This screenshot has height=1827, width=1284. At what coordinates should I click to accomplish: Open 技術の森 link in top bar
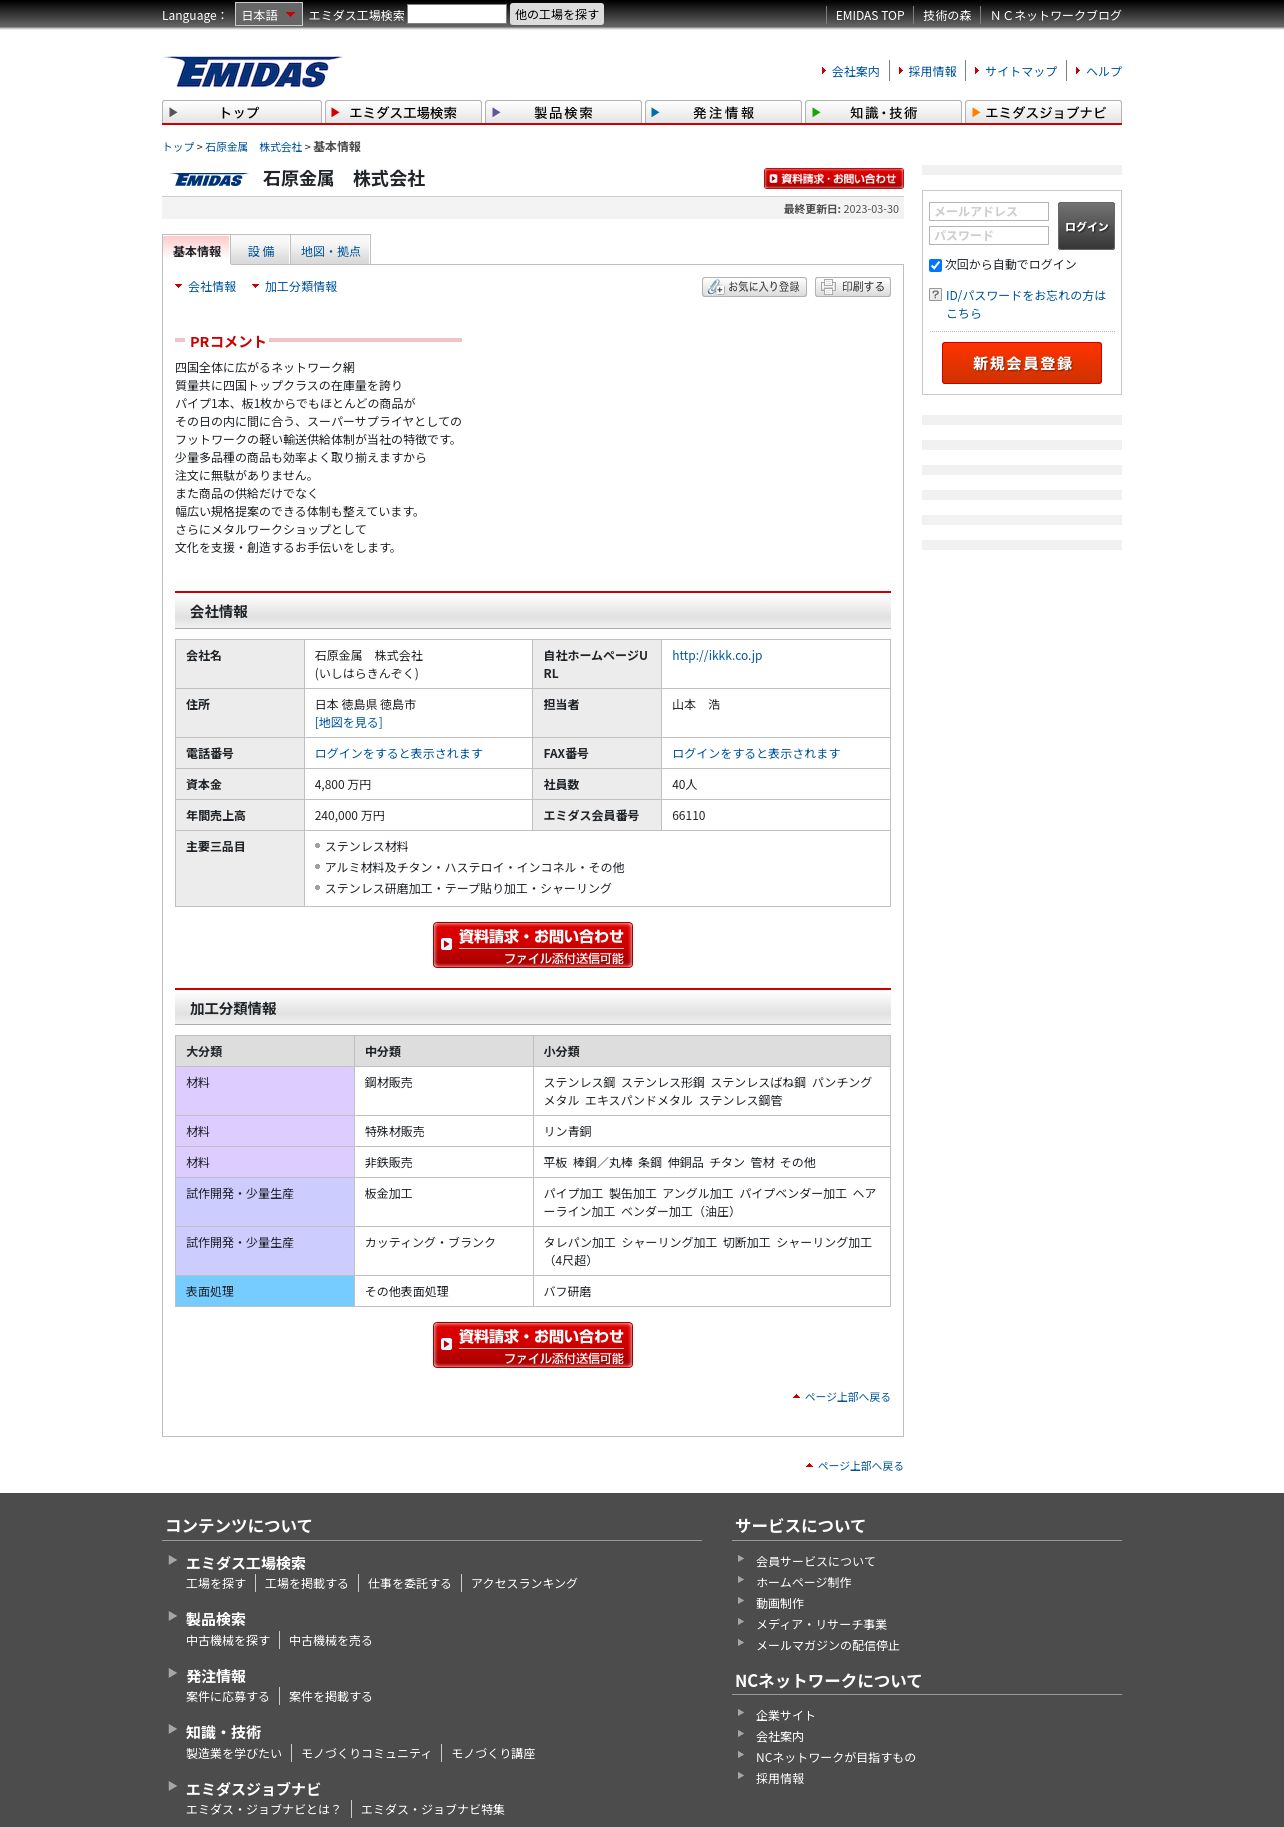tap(947, 15)
